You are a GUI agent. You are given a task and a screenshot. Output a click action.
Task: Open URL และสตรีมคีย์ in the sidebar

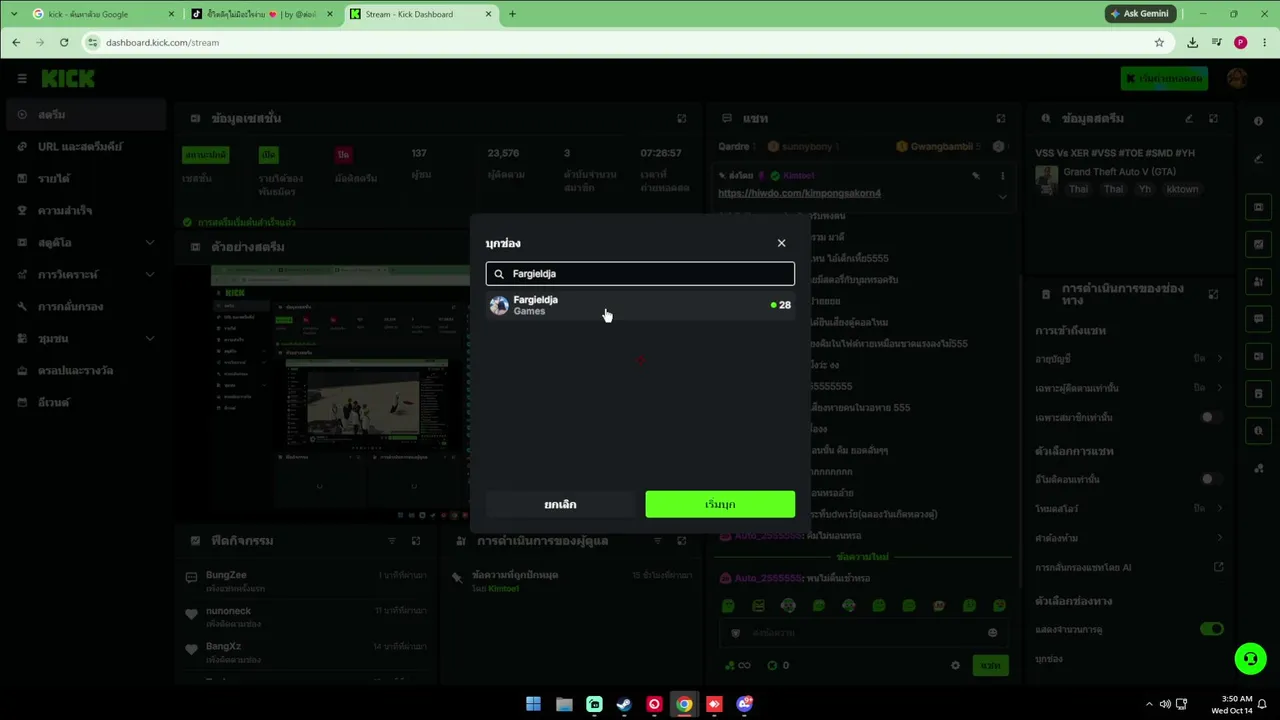pyautogui.click(x=84, y=146)
